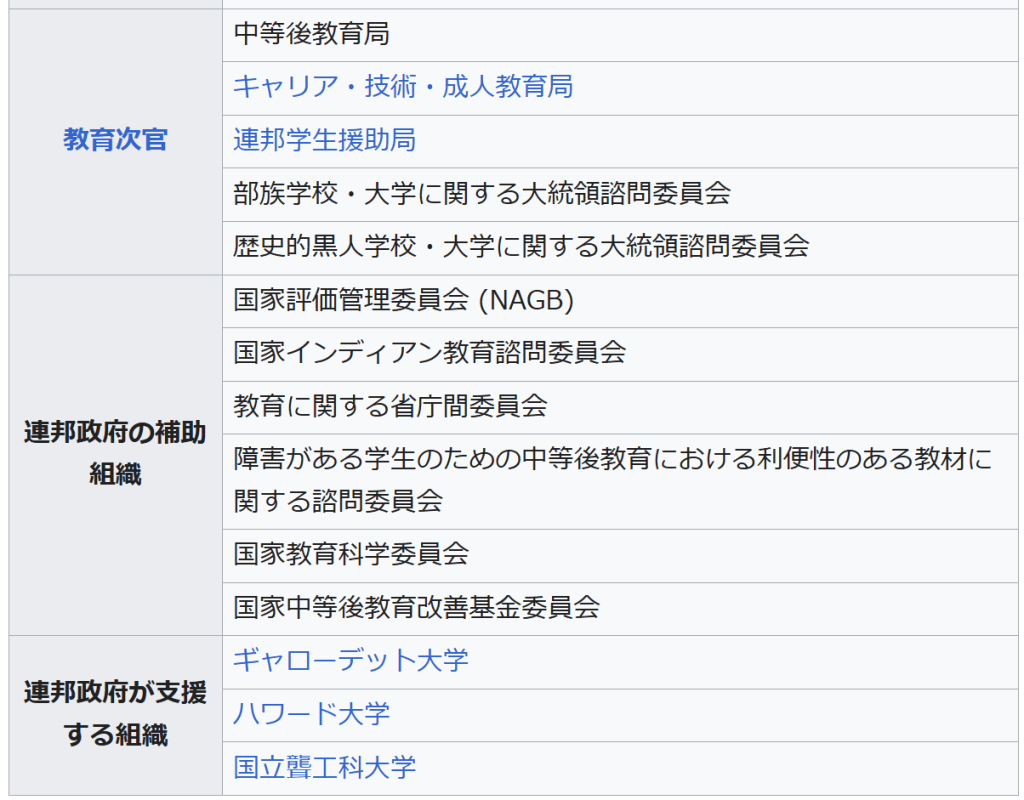Click the 国家インディアン教育諮問委員会 cell
1024x800 pixels.
pos(429,353)
